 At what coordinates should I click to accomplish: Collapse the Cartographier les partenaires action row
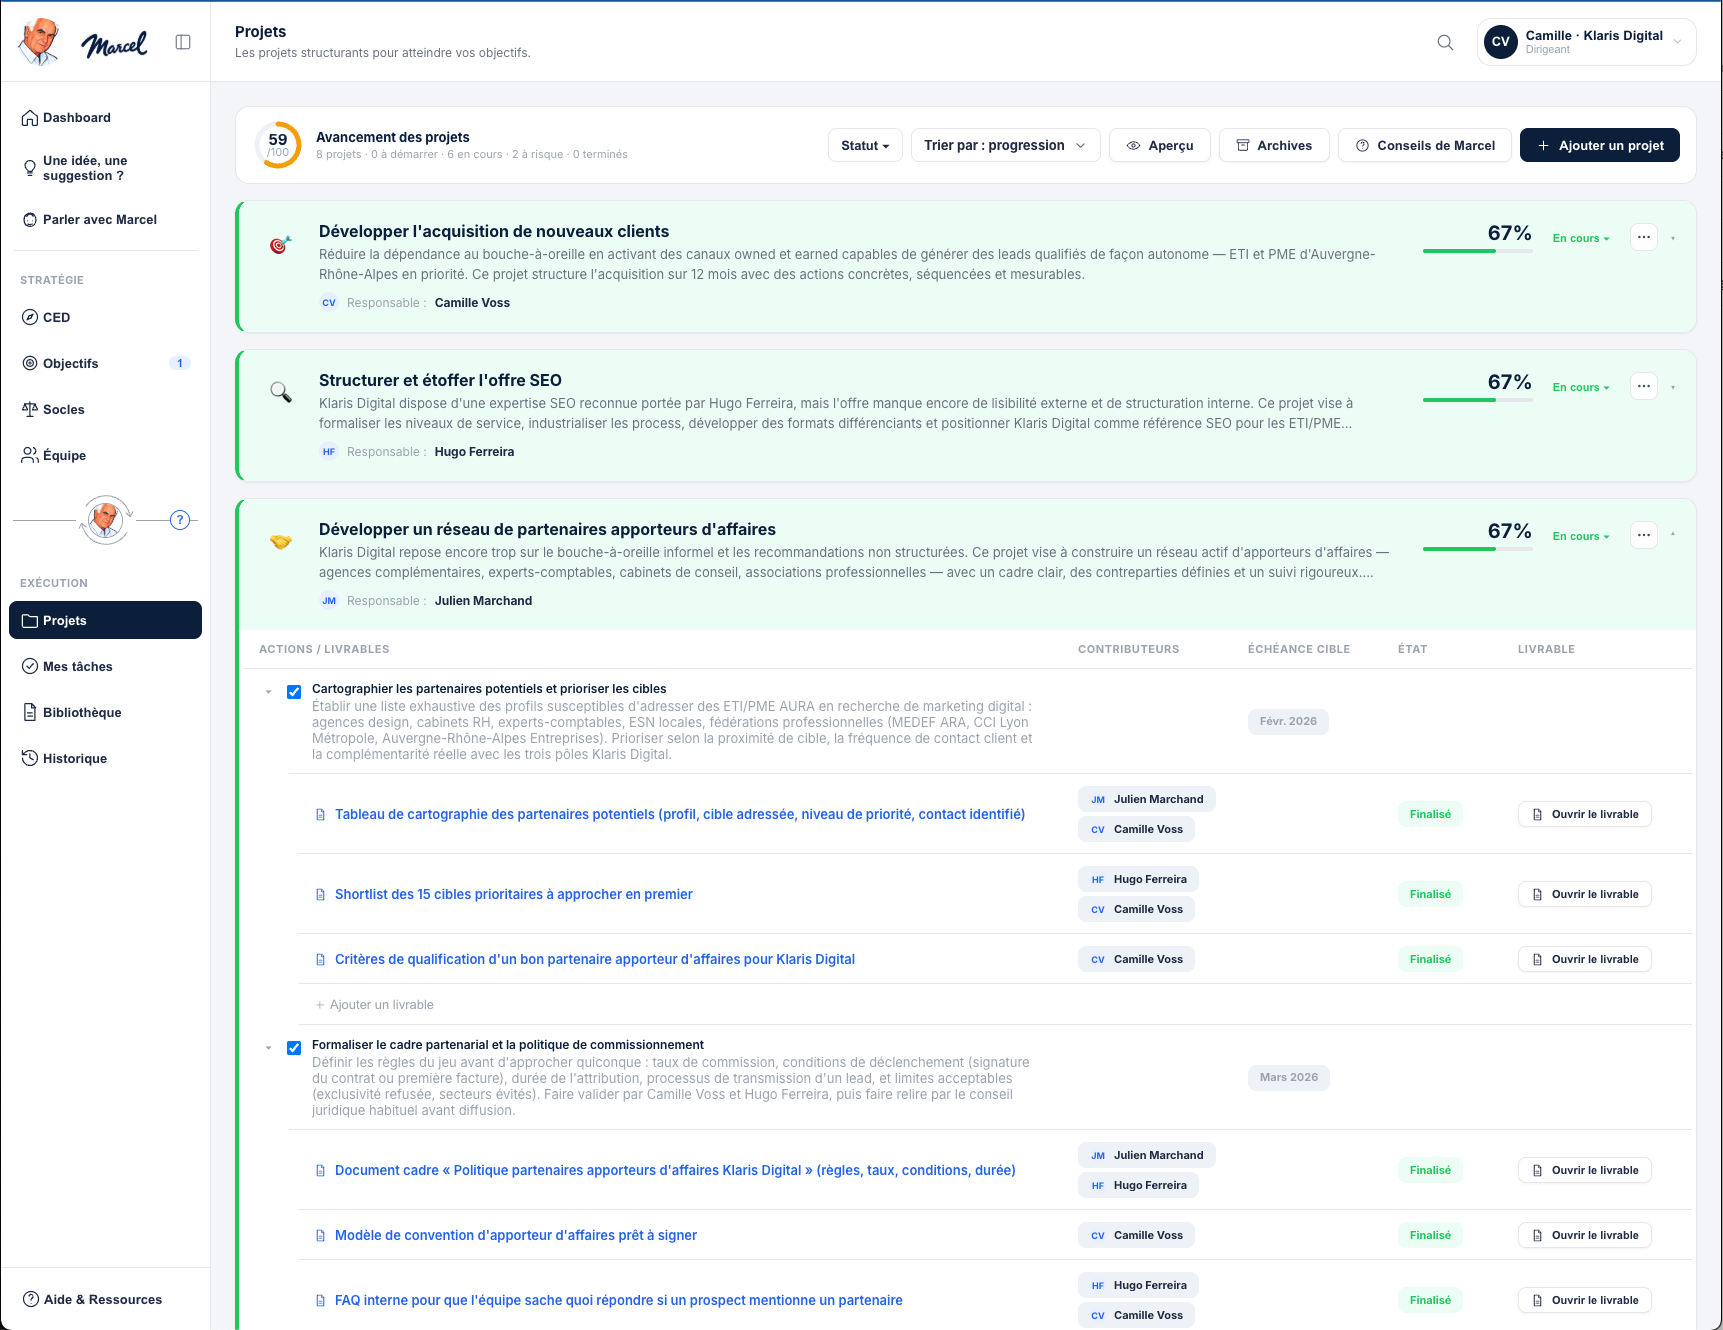point(268,692)
